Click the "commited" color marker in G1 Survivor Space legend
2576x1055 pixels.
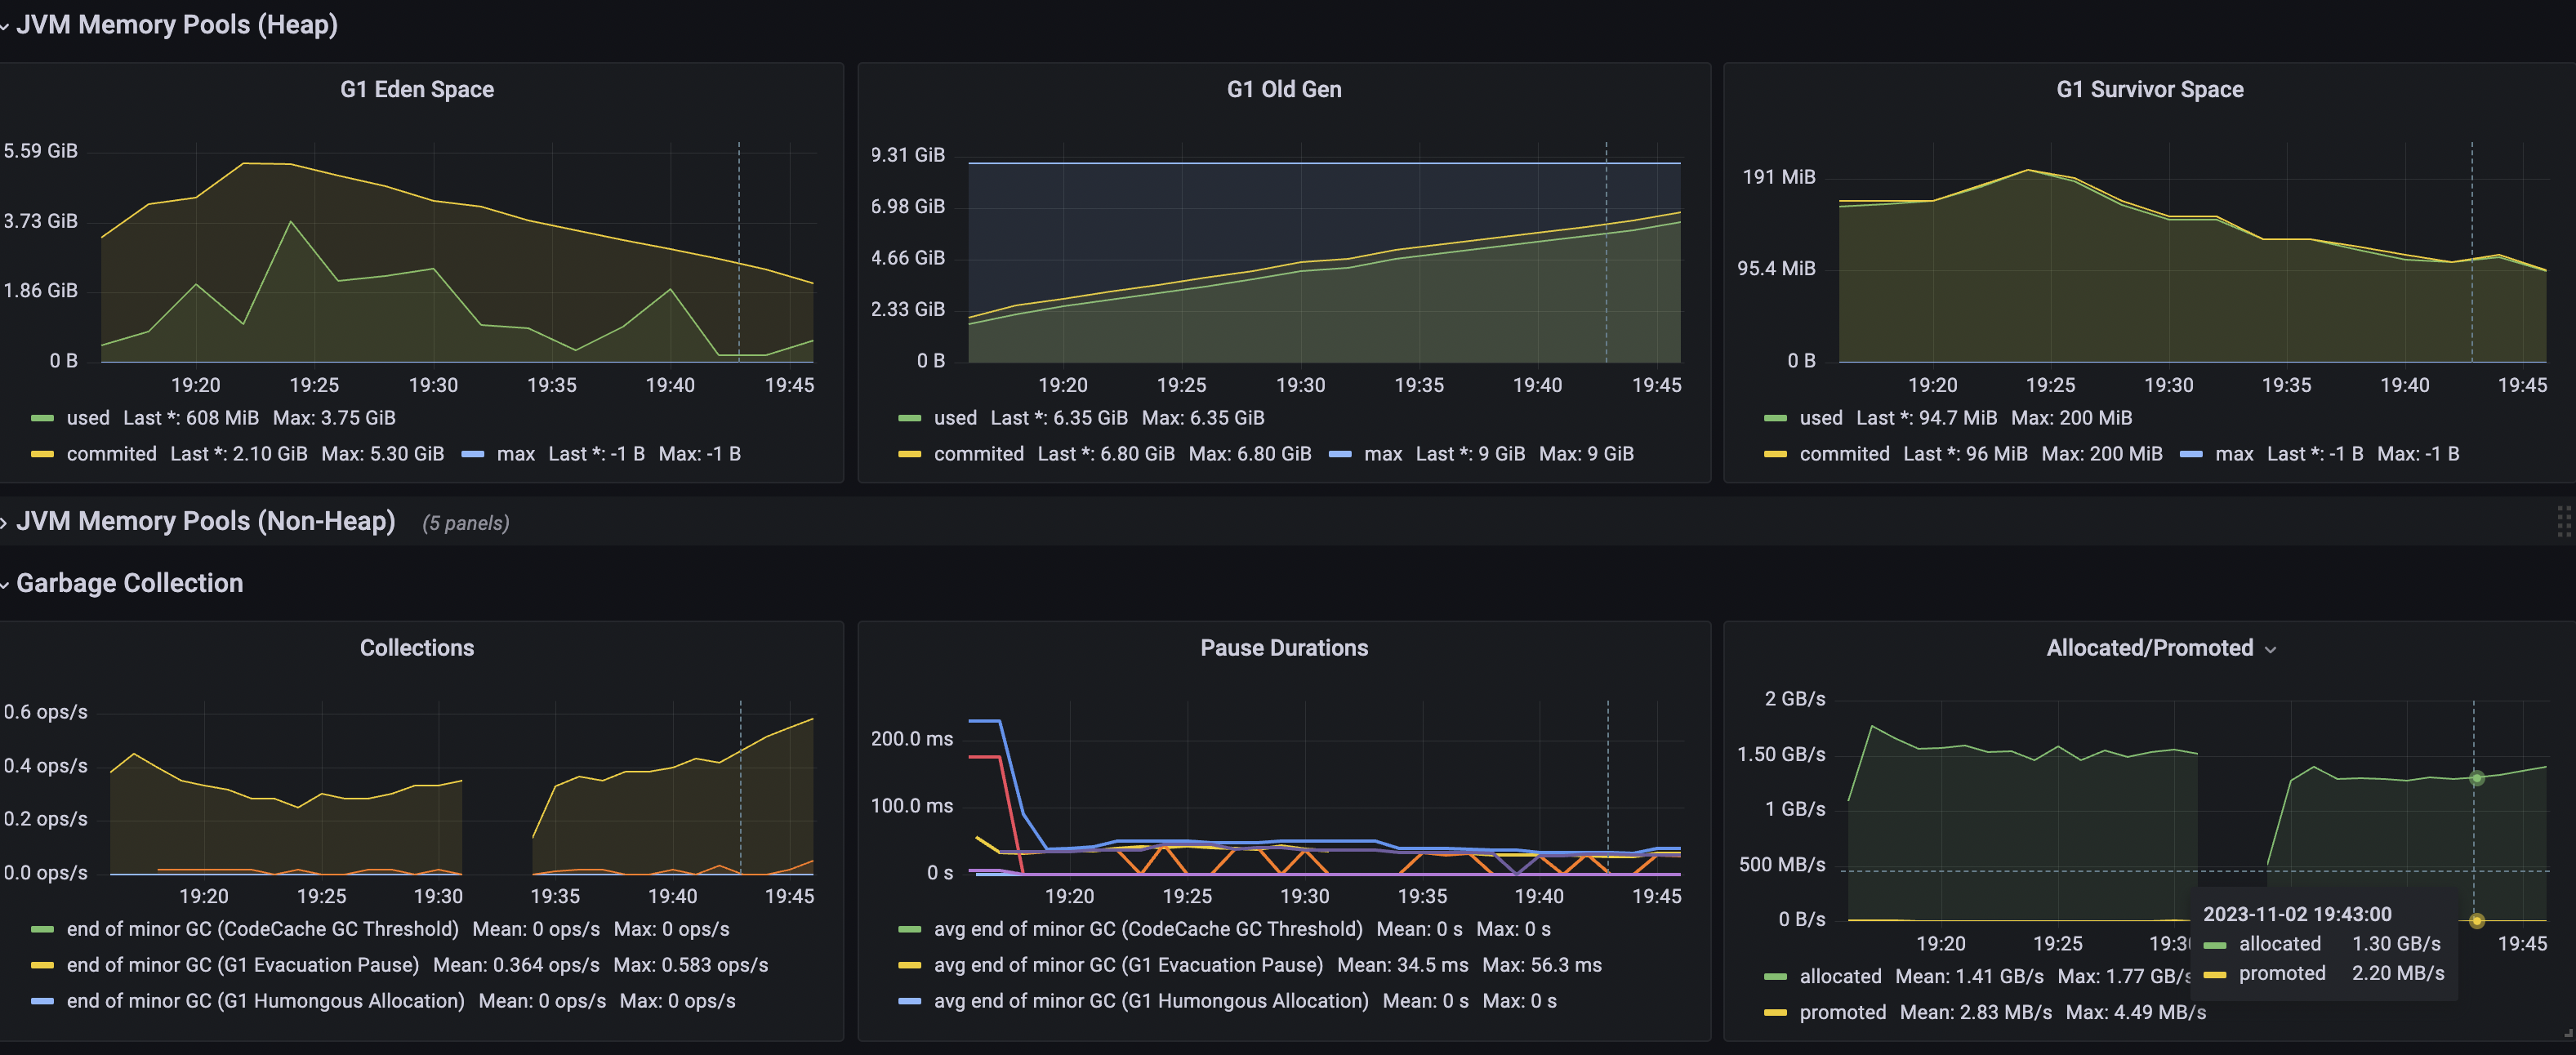(1775, 454)
